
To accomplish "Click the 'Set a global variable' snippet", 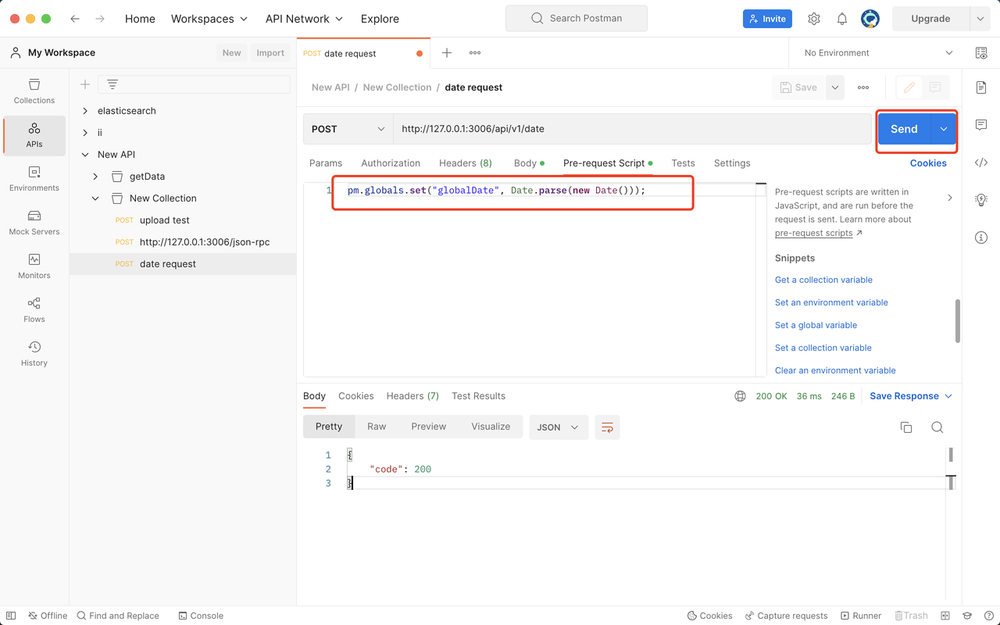I will pyautogui.click(x=816, y=325).
